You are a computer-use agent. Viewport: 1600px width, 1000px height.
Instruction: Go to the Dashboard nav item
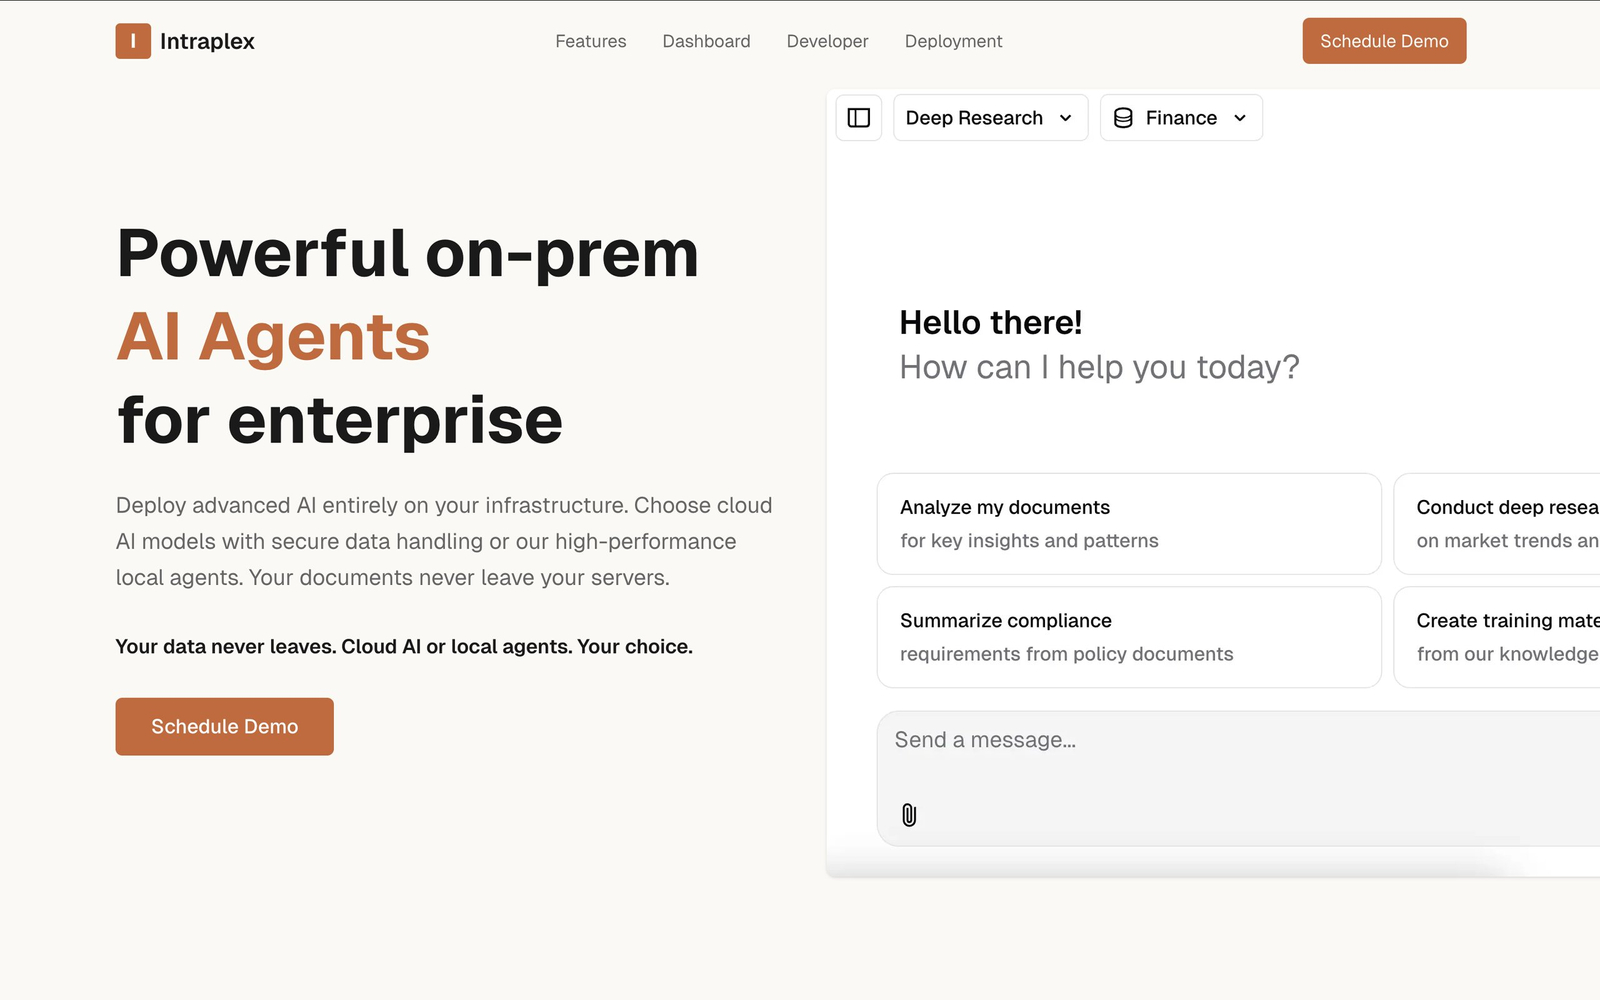coord(706,41)
